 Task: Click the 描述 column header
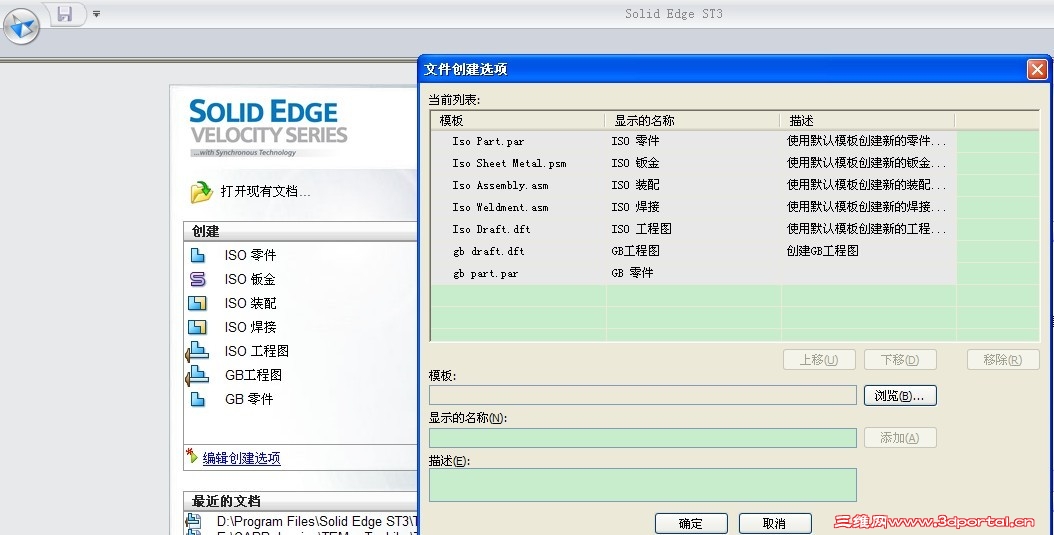[867, 120]
